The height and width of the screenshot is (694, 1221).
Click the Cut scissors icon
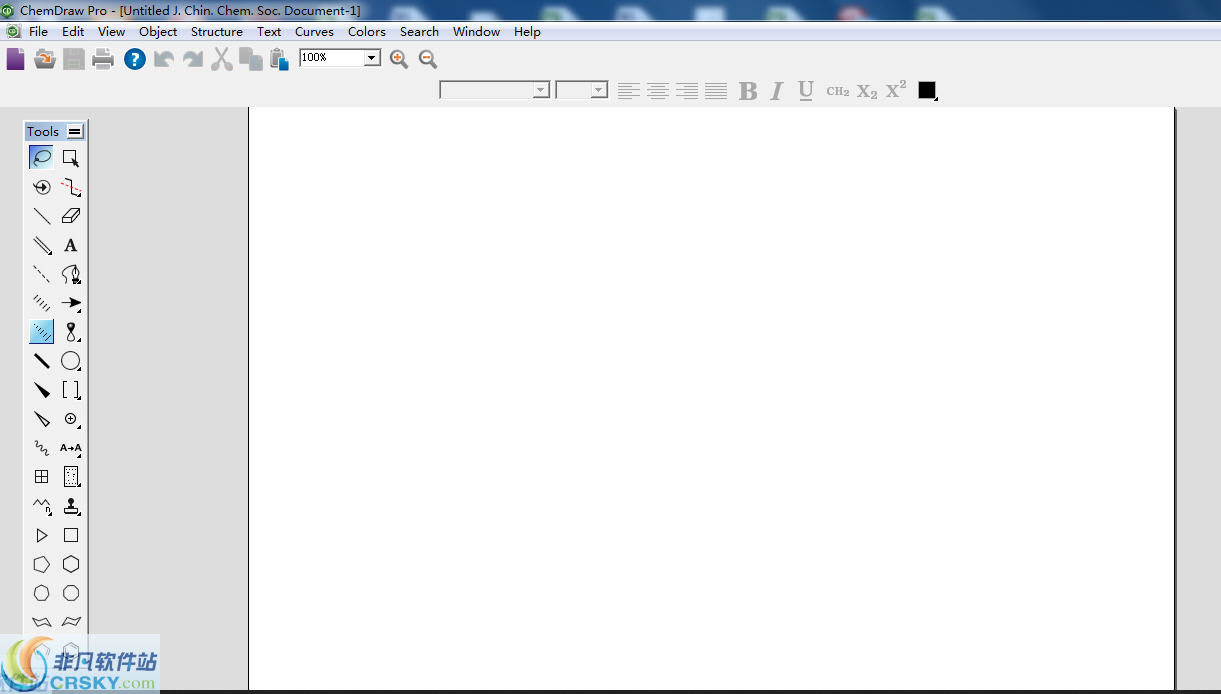pos(221,59)
